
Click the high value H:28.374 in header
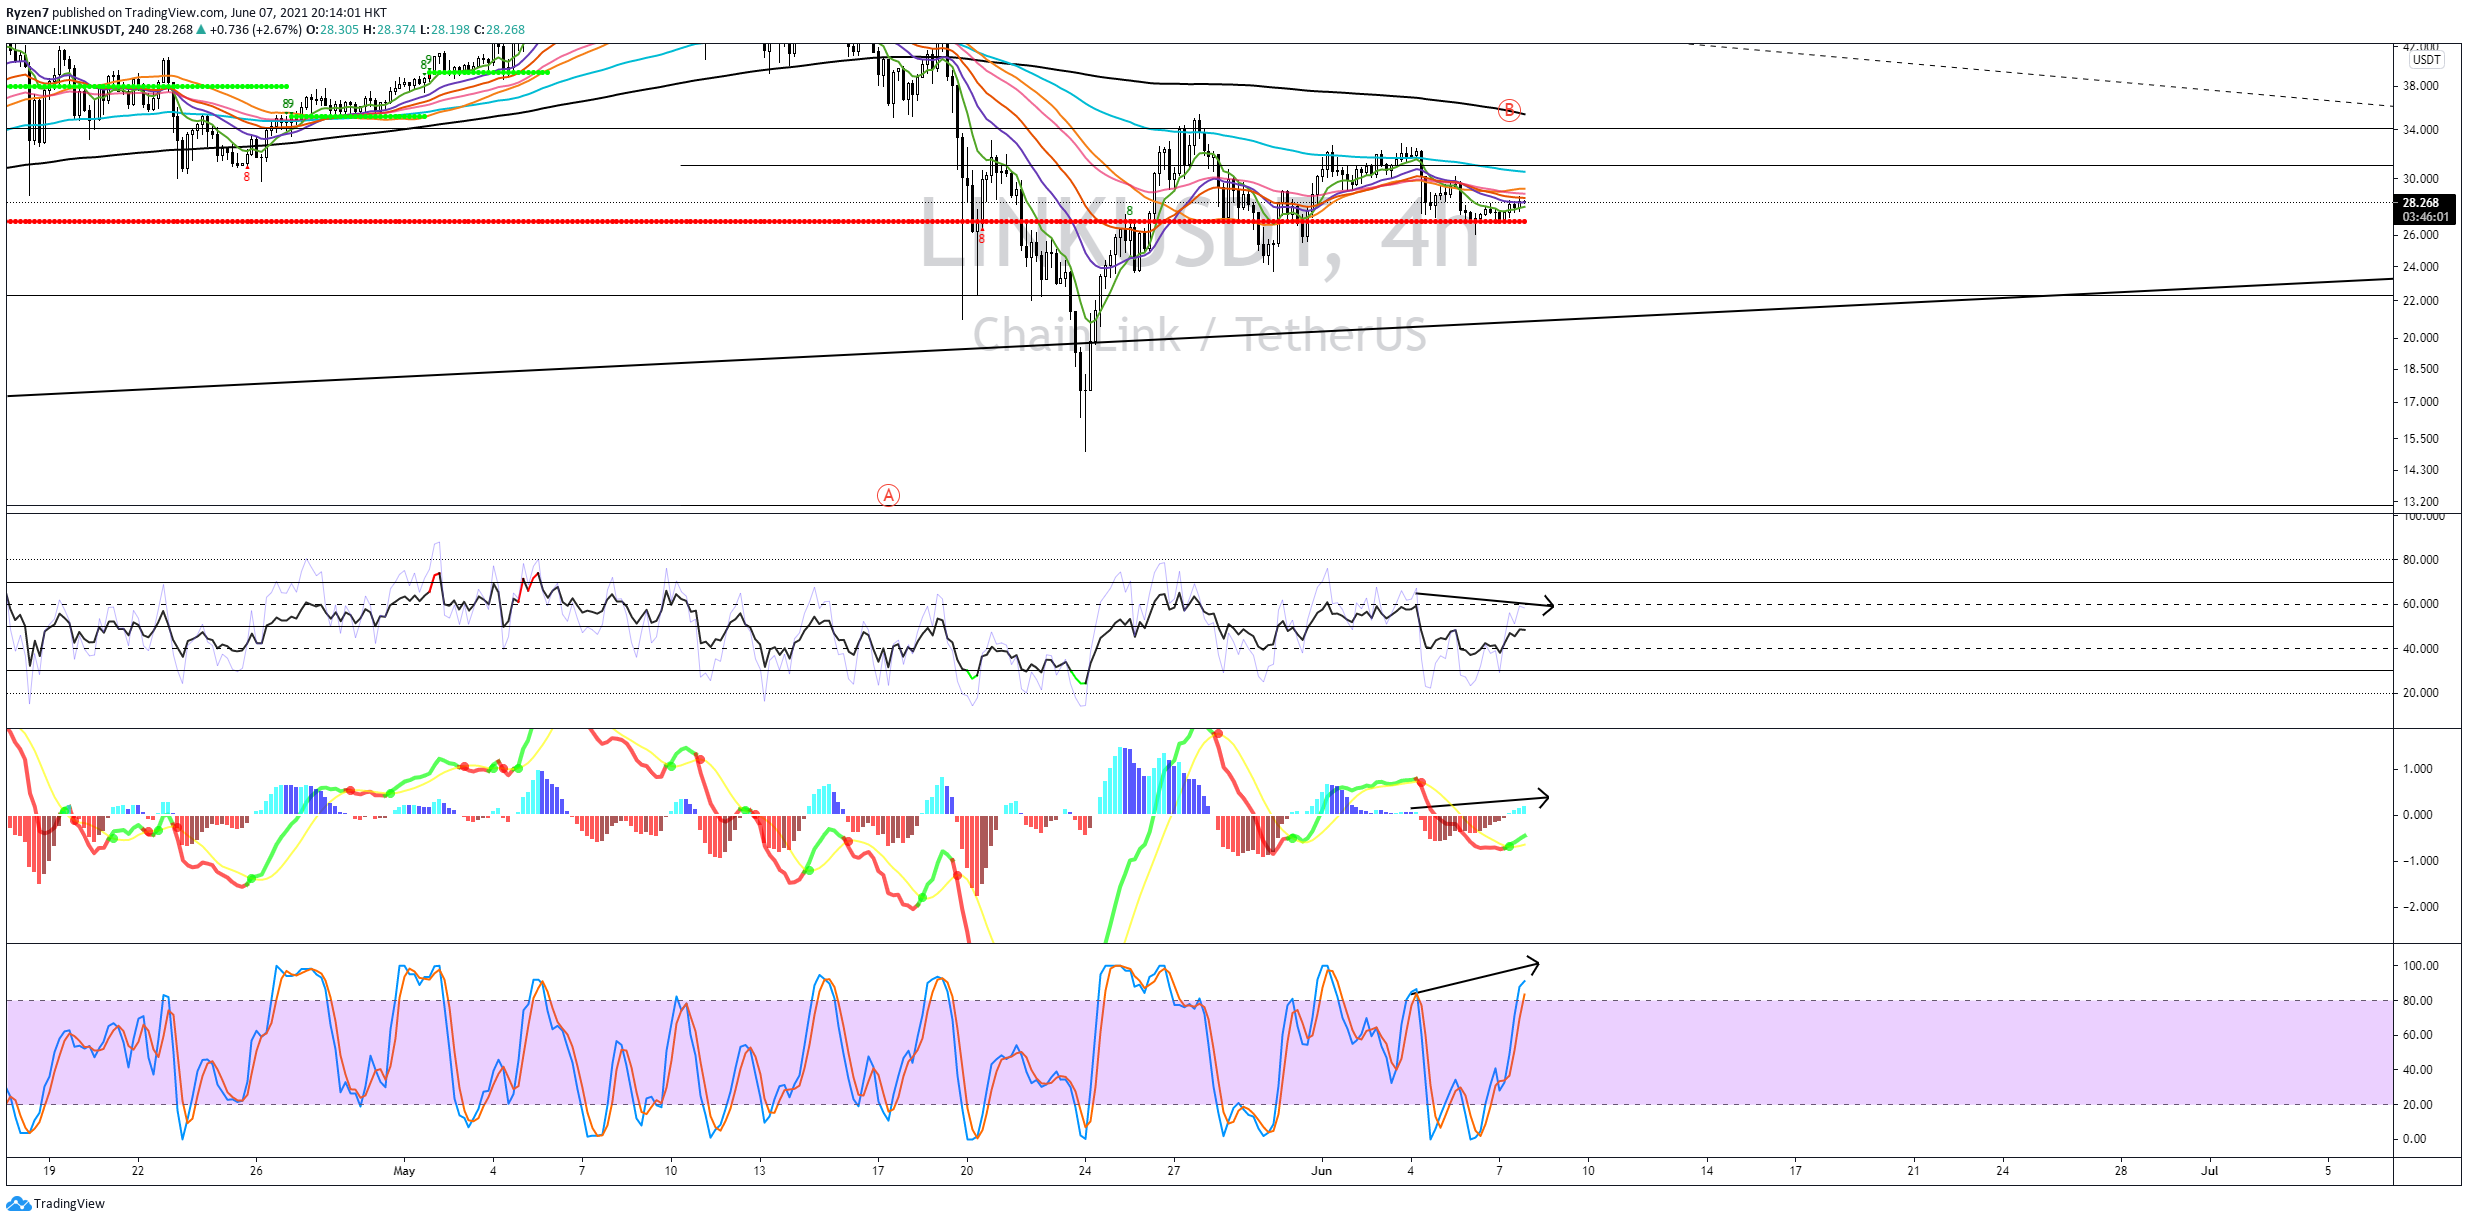(389, 30)
